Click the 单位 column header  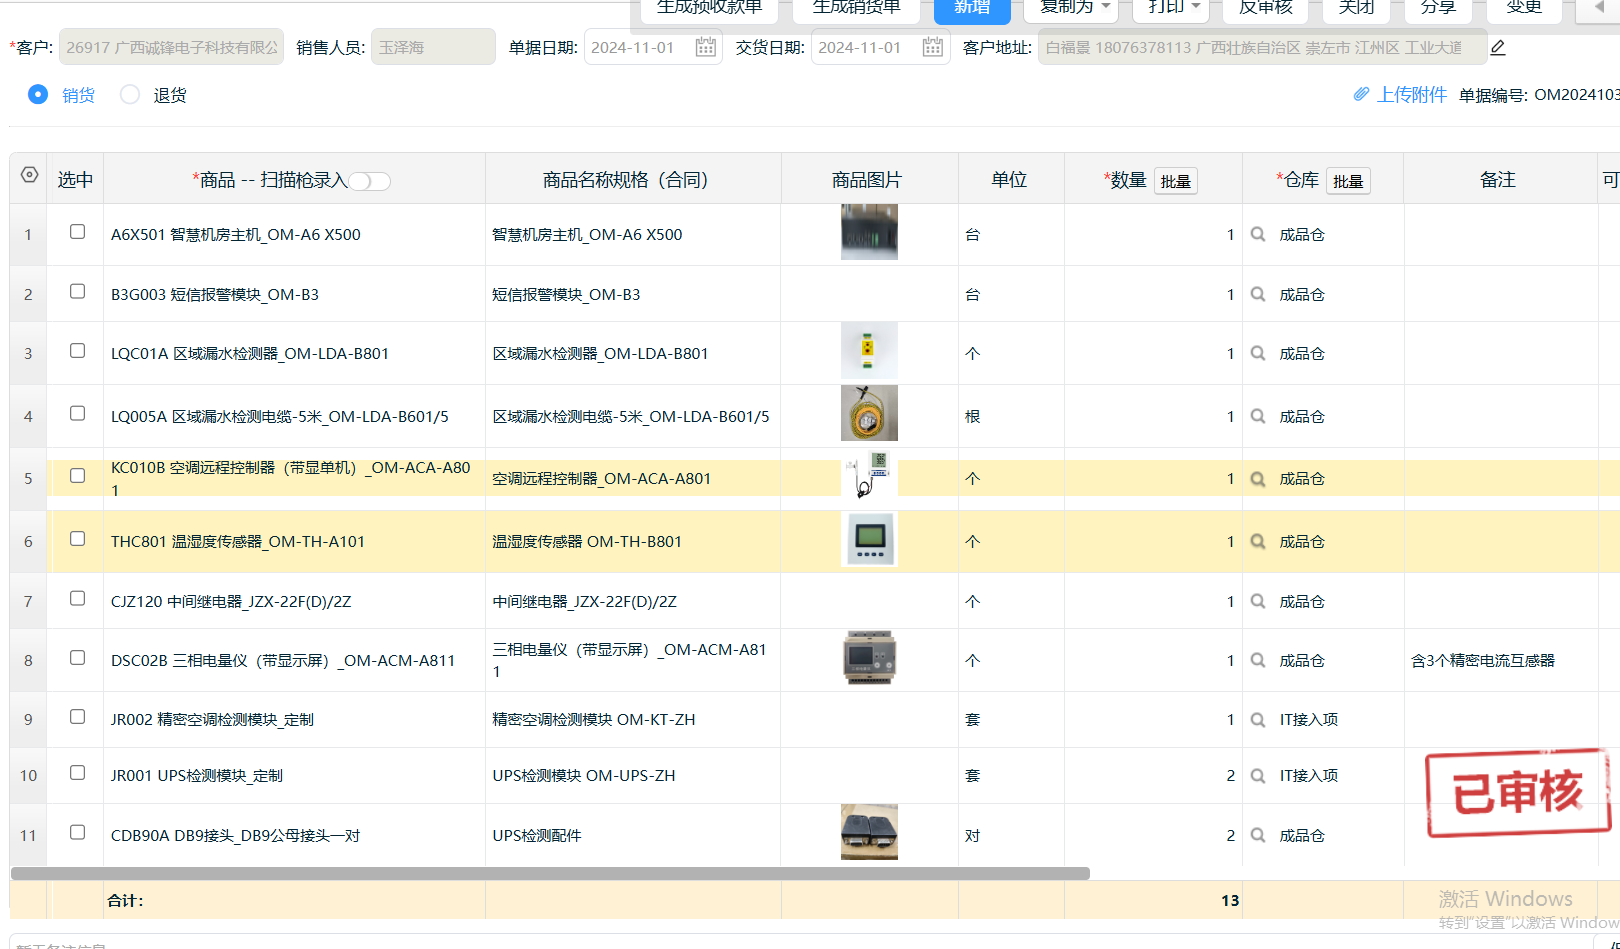1009,180
